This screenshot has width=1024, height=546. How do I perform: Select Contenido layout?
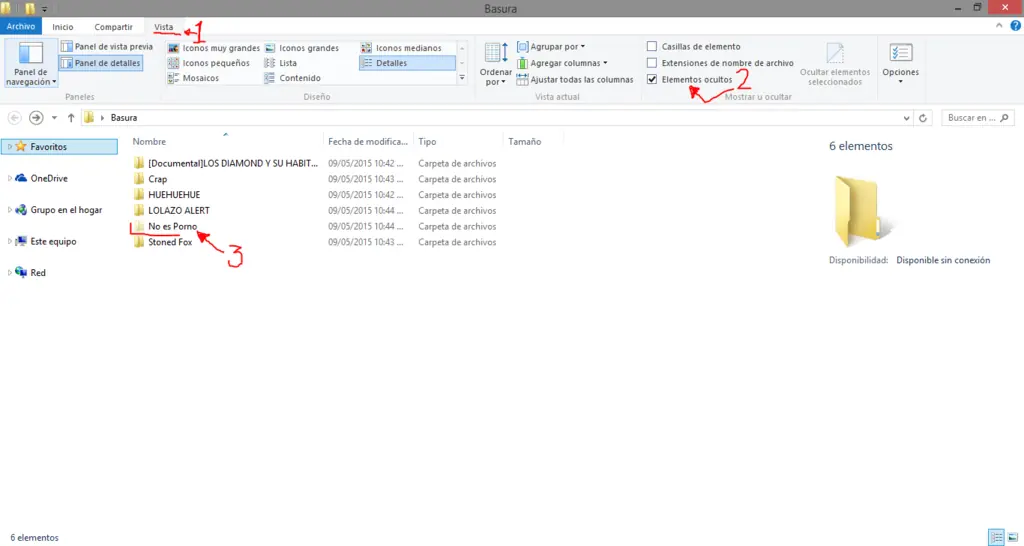(x=293, y=78)
